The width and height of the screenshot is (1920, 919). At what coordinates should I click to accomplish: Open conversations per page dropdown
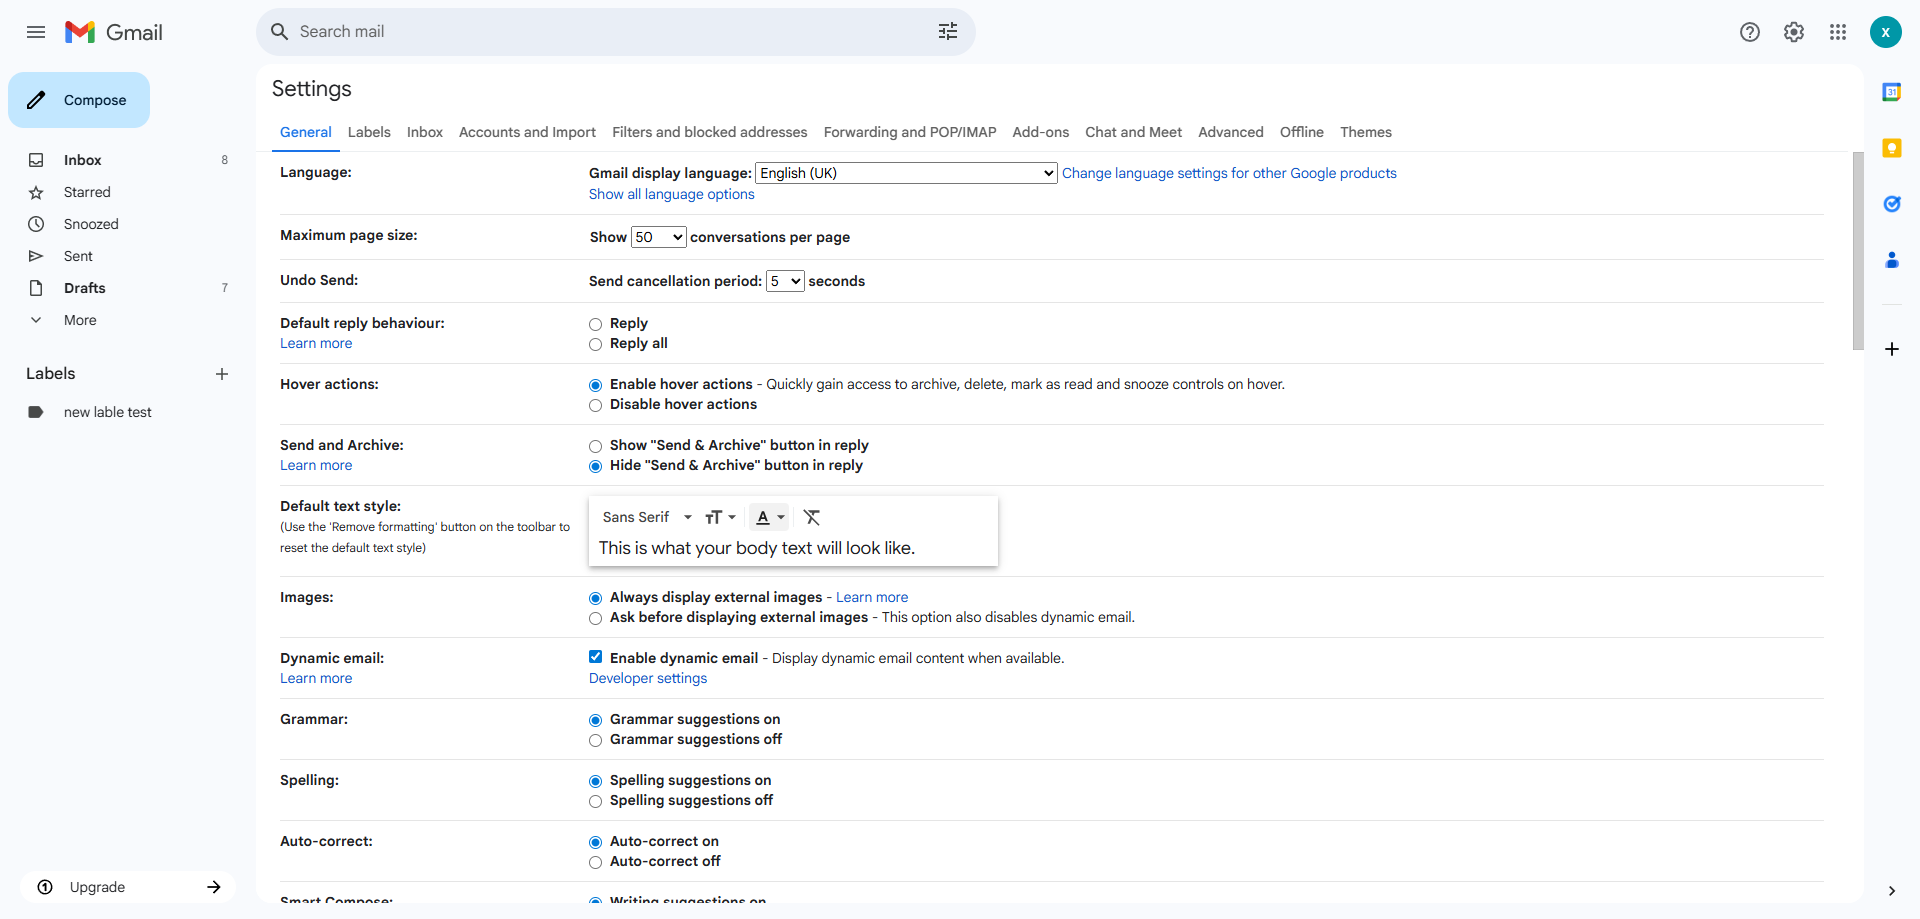(658, 237)
